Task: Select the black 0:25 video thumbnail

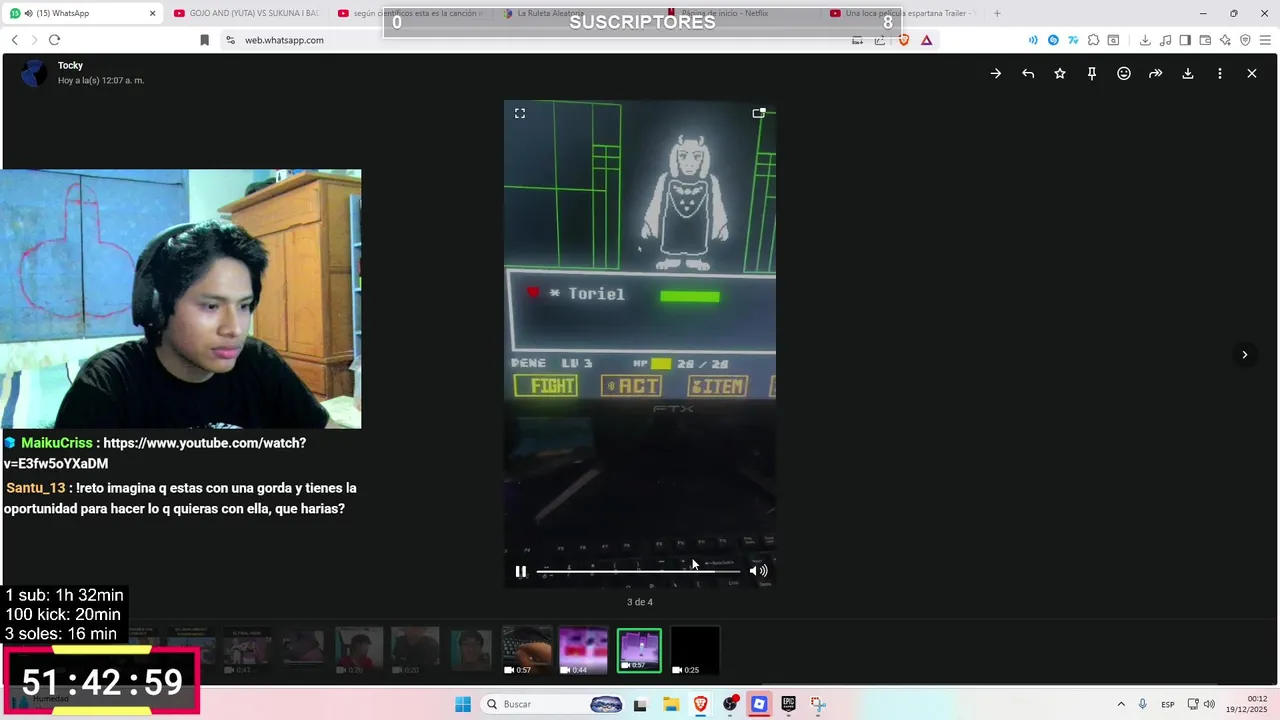Action: click(695, 651)
